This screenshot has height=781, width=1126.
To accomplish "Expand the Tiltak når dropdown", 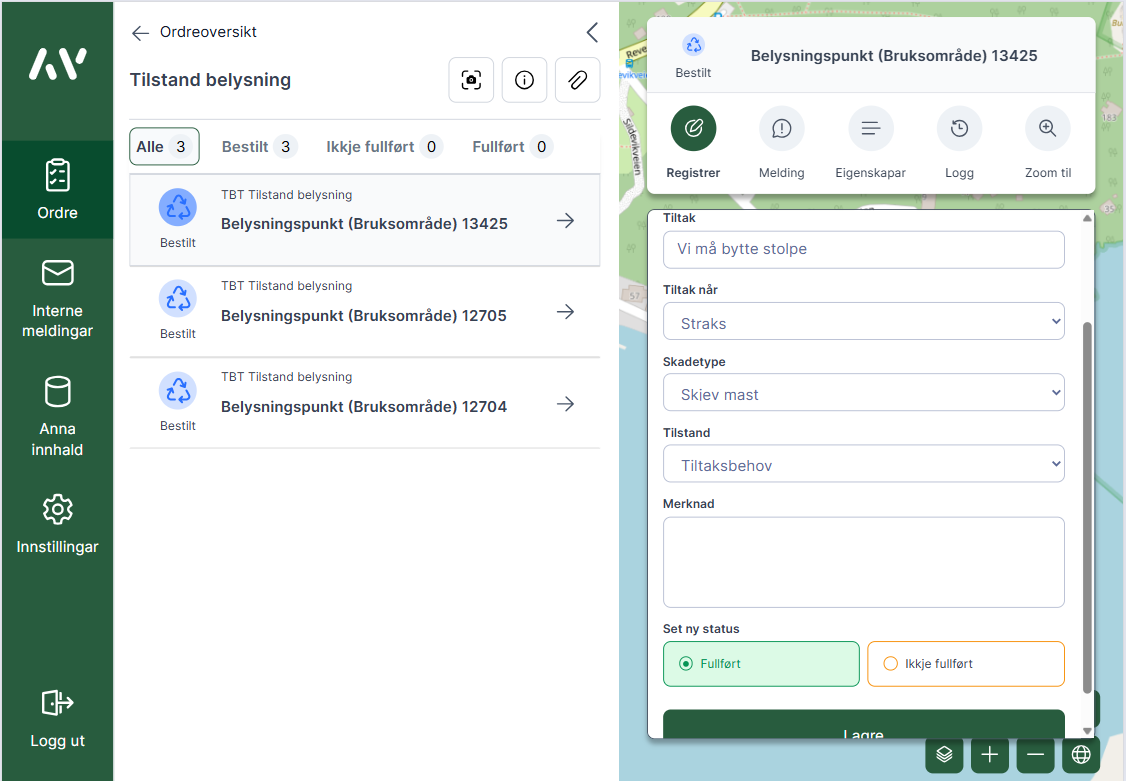I will [x=863, y=323].
